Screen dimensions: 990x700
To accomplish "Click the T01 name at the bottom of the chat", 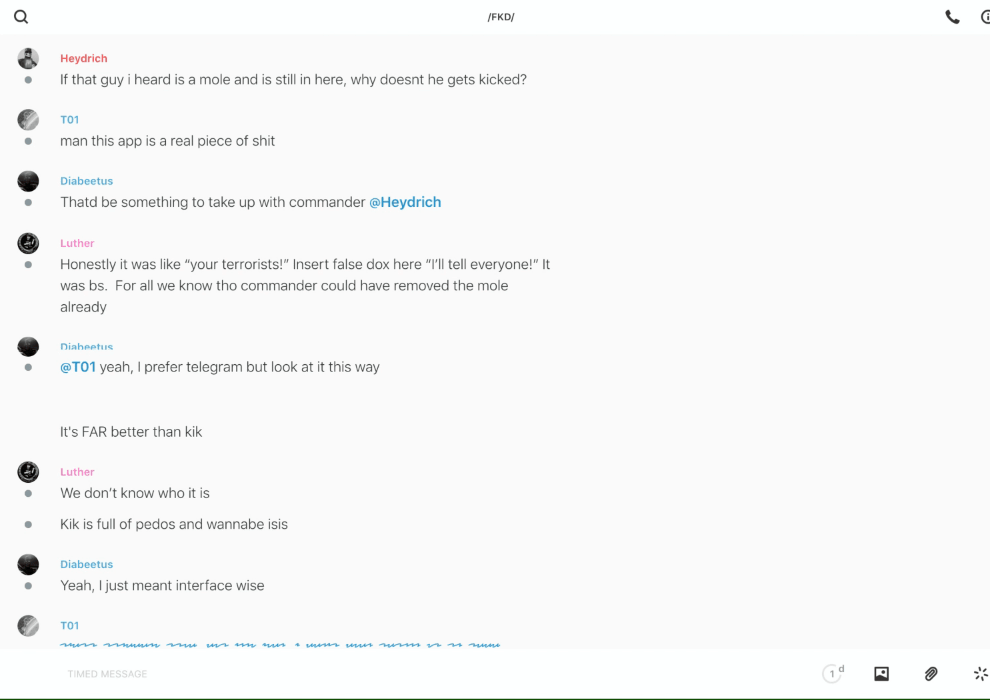I will (x=69, y=626).
